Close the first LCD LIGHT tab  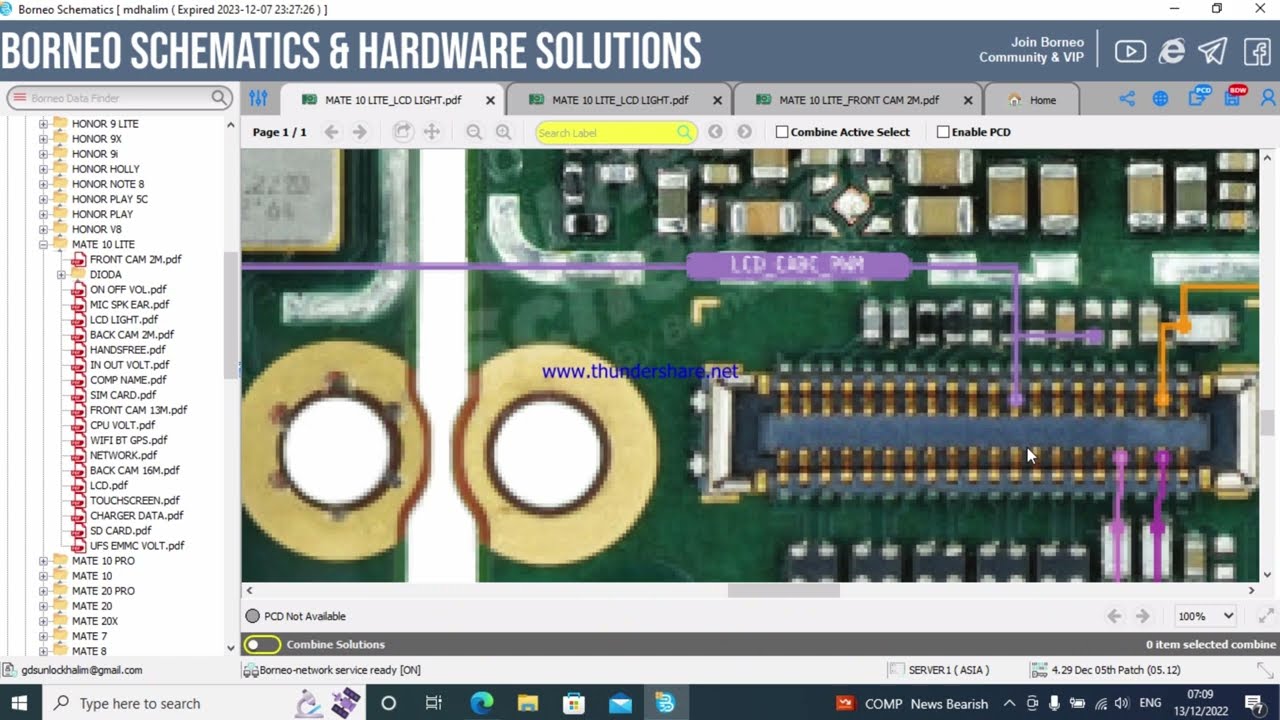coord(490,100)
